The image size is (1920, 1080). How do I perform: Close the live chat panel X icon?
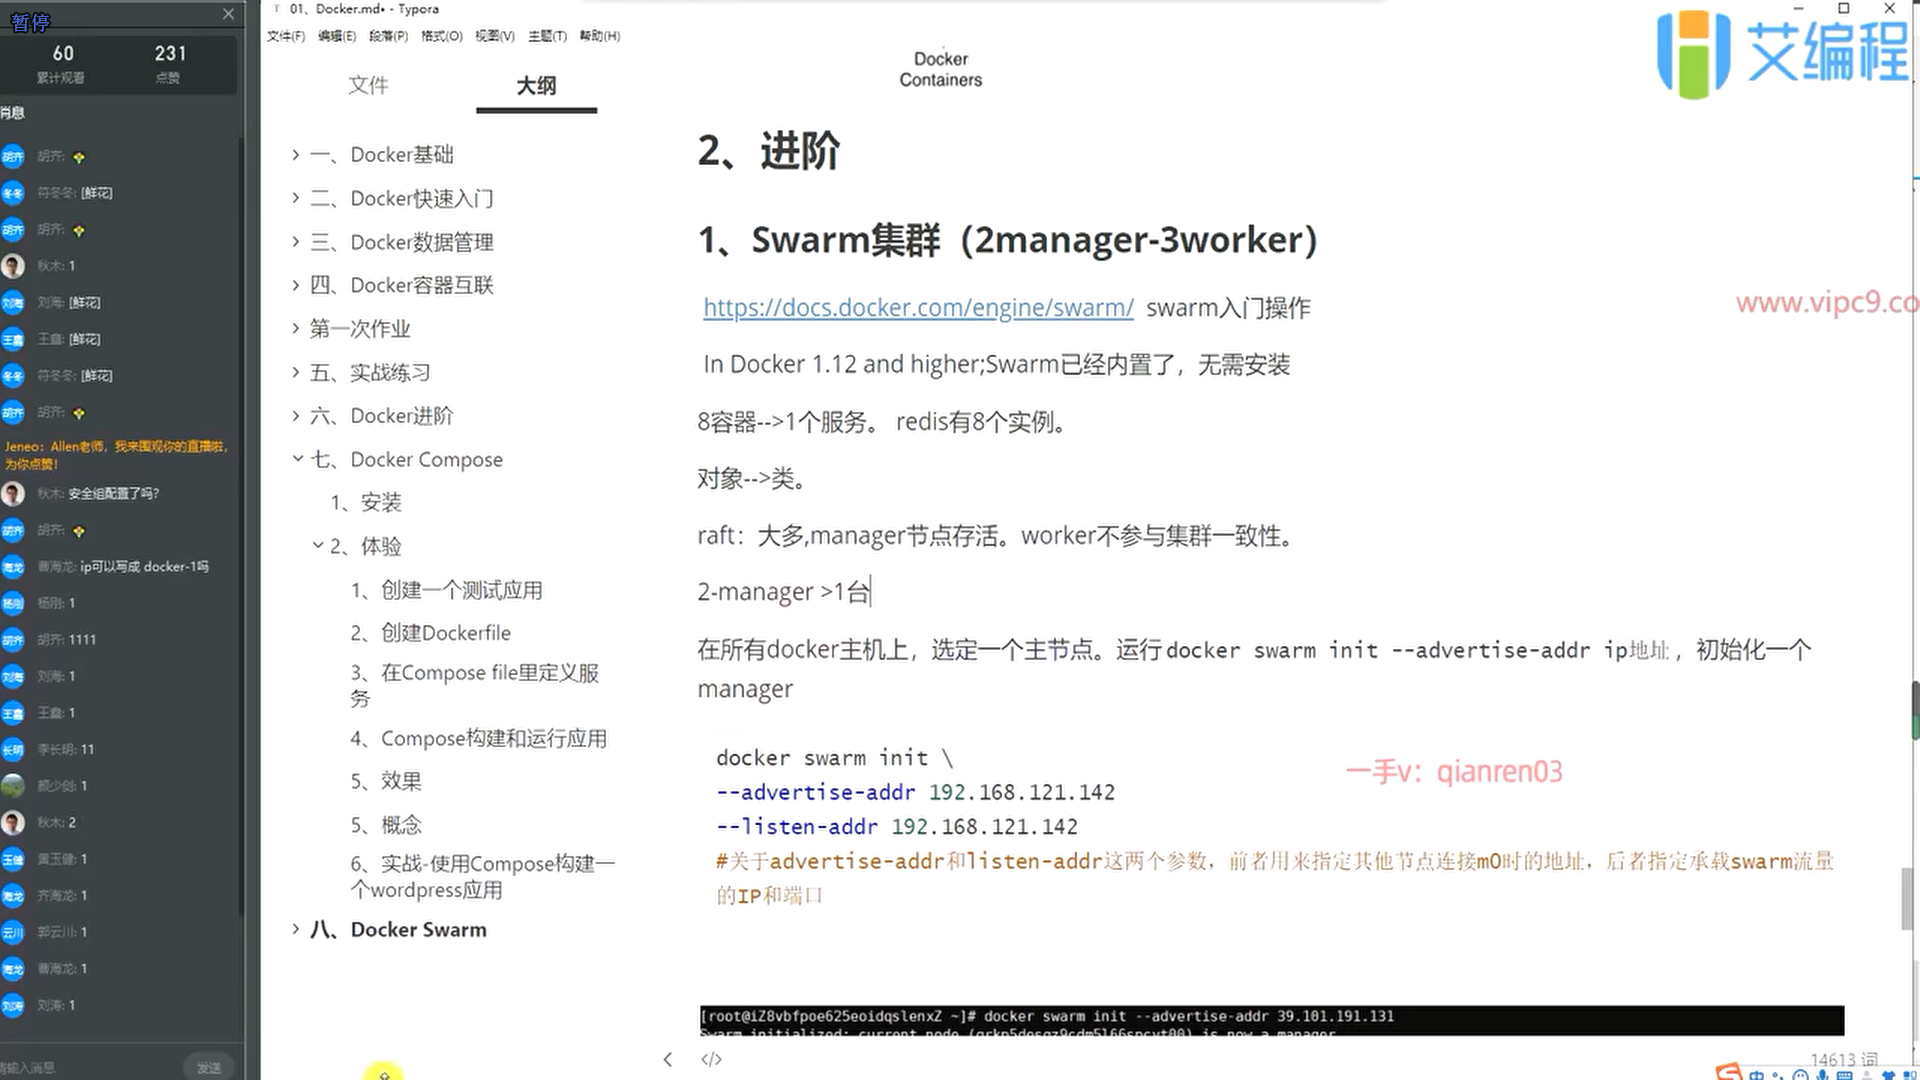click(228, 14)
